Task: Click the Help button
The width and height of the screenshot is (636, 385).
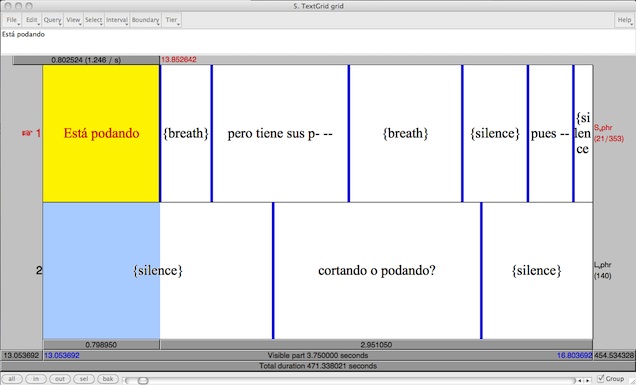Action: point(624,20)
